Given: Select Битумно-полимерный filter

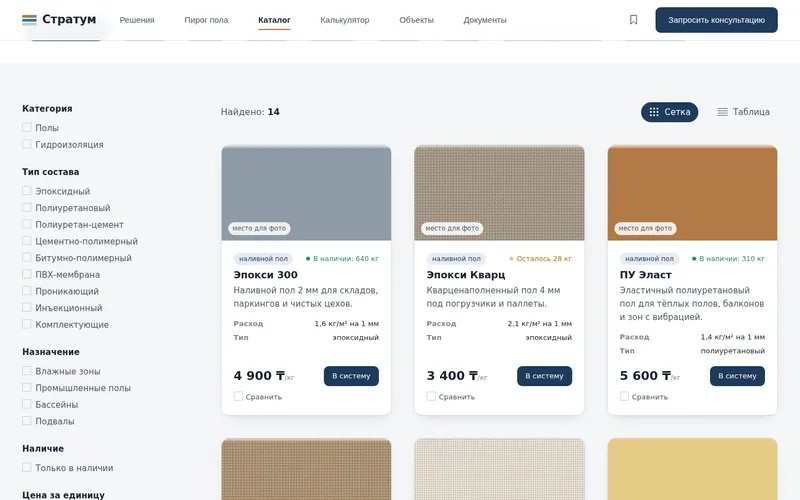Looking at the screenshot, I should point(27,257).
